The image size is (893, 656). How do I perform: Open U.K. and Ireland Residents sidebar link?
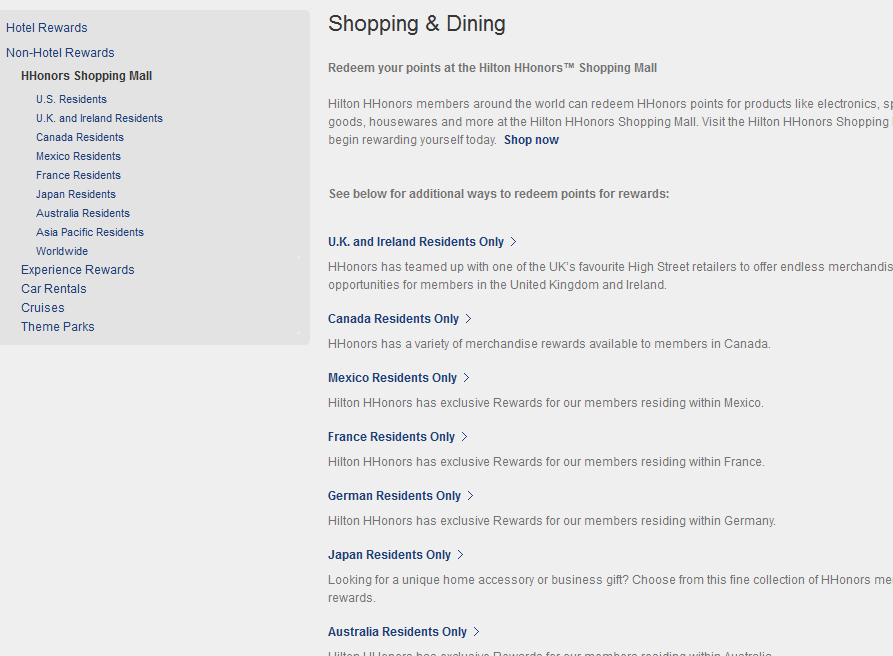click(99, 118)
